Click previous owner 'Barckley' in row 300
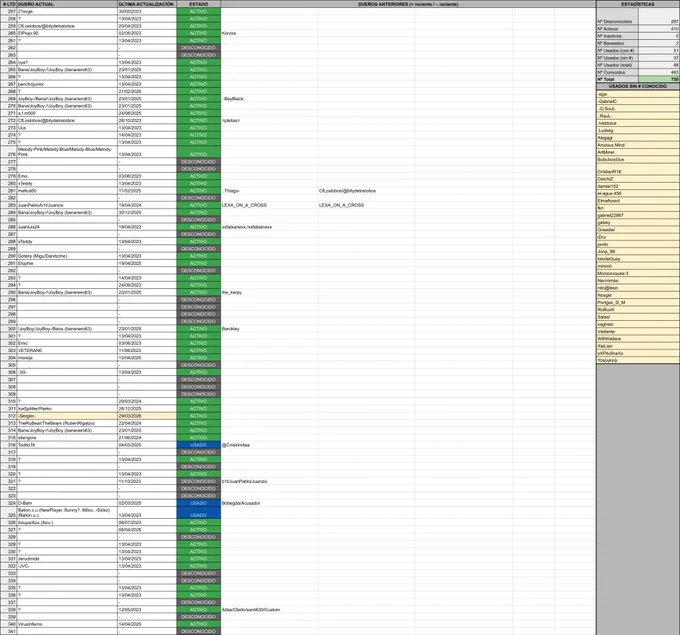Image resolution: width=680 pixels, height=635 pixels. pyautogui.click(x=269, y=329)
